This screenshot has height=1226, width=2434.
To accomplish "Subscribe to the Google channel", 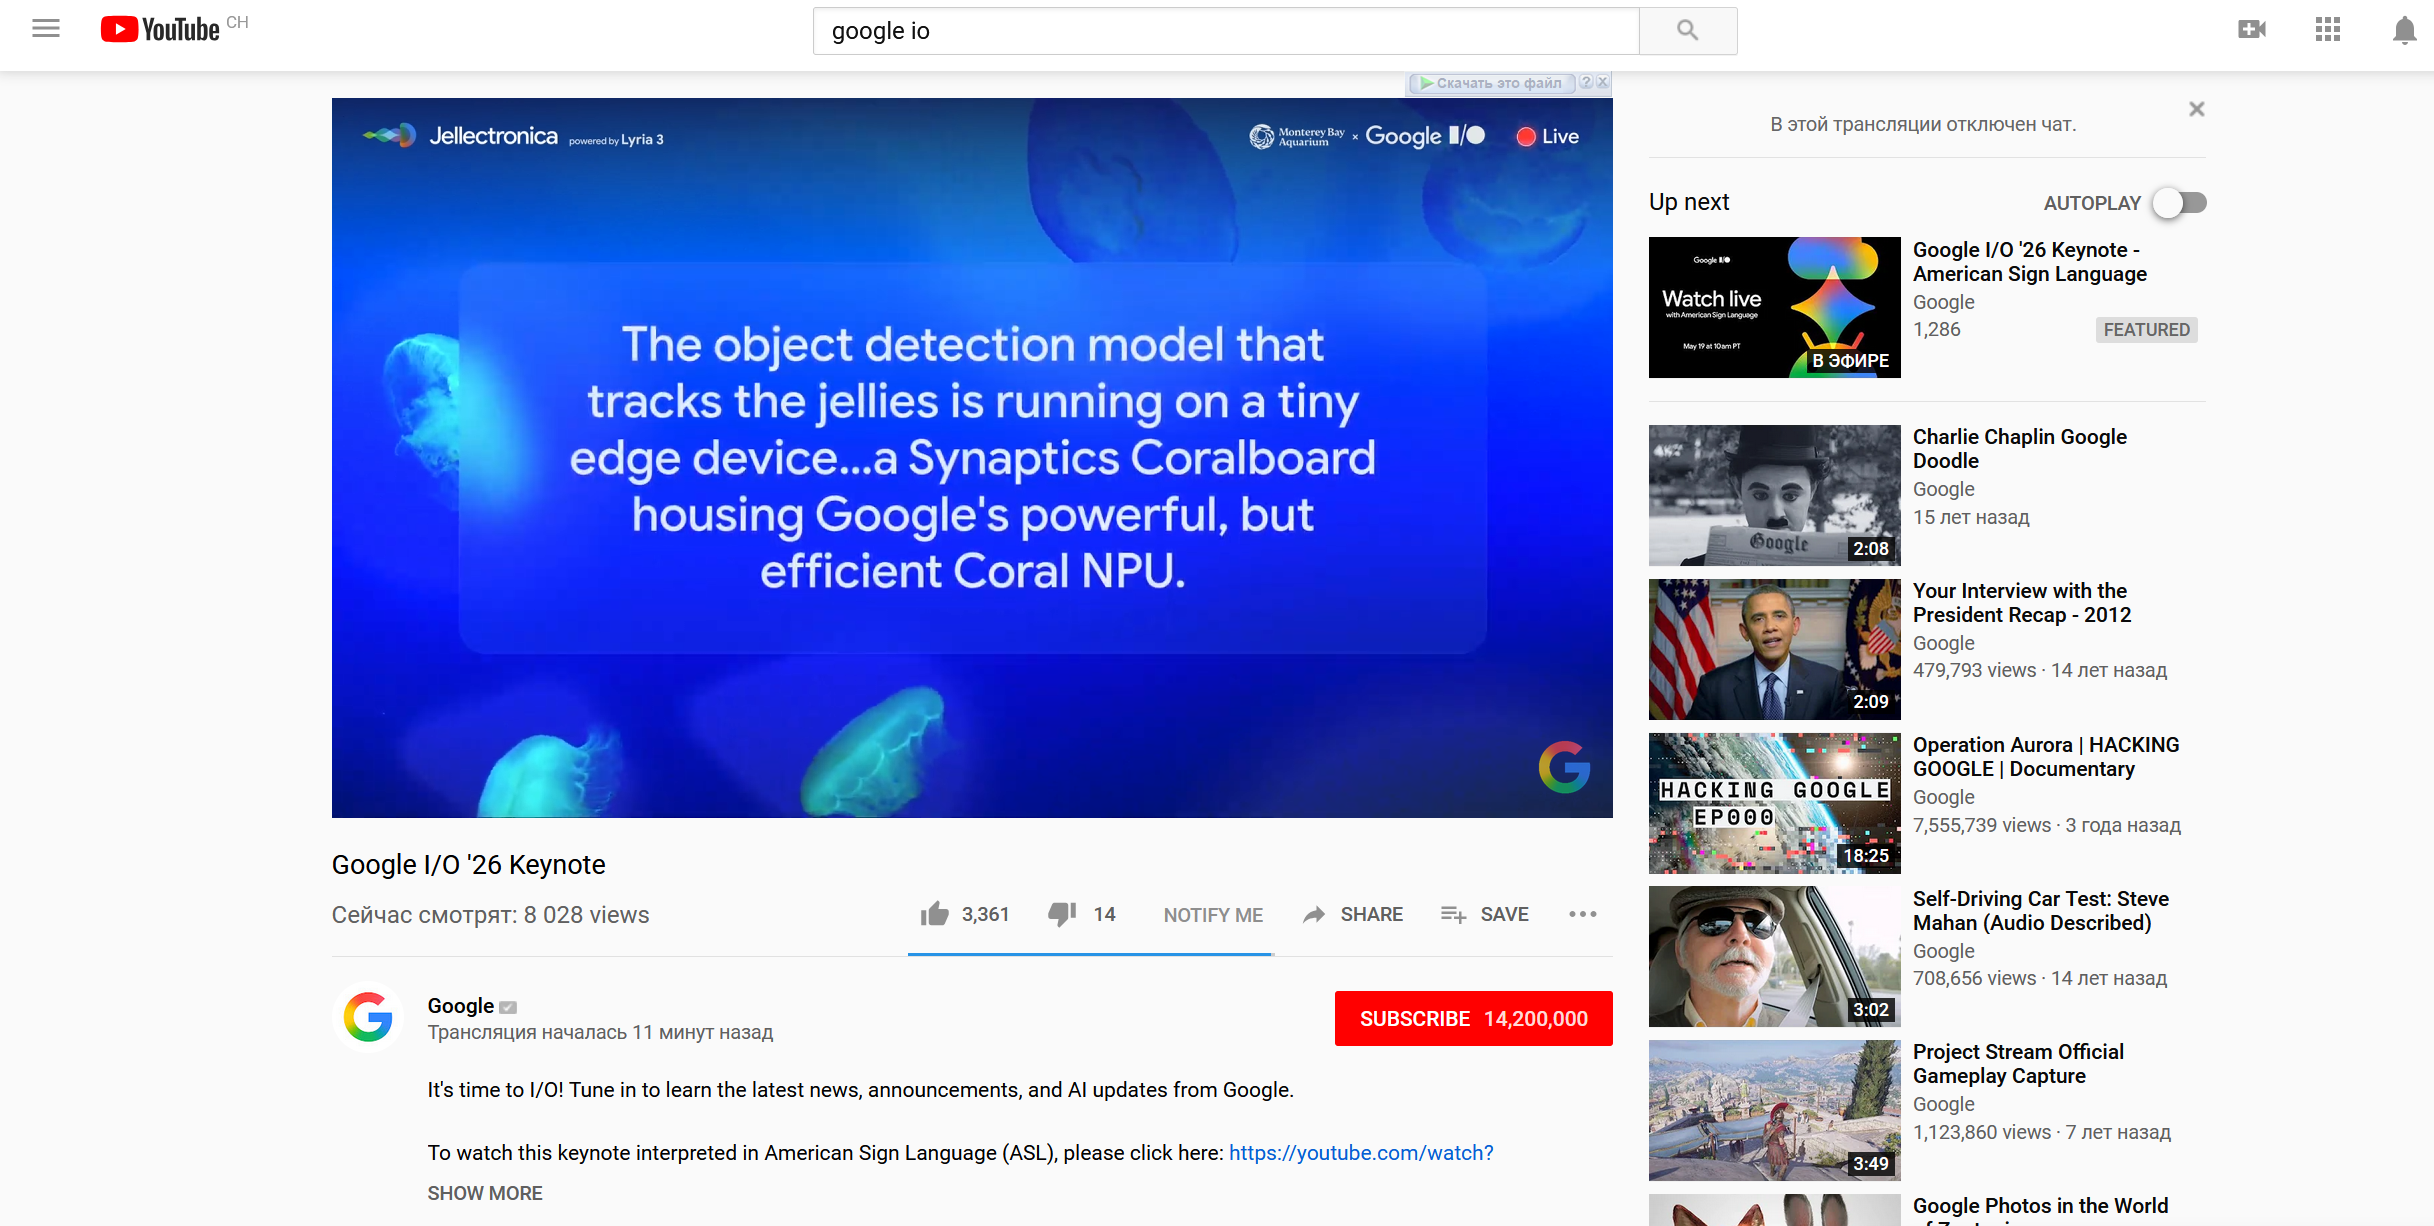I will pyautogui.click(x=1473, y=1018).
